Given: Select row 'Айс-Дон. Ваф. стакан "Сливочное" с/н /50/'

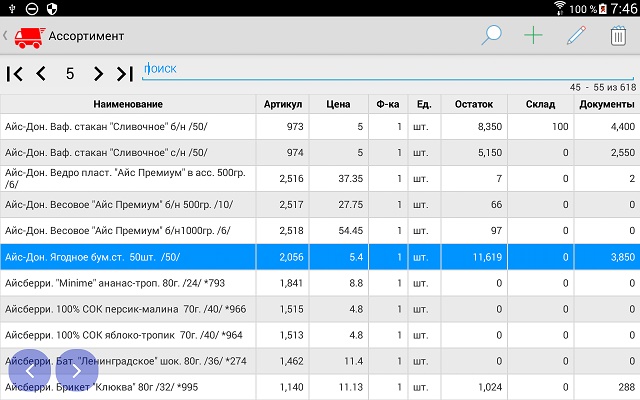Looking at the screenshot, I should pyautogui.click(x=320, y=153).
